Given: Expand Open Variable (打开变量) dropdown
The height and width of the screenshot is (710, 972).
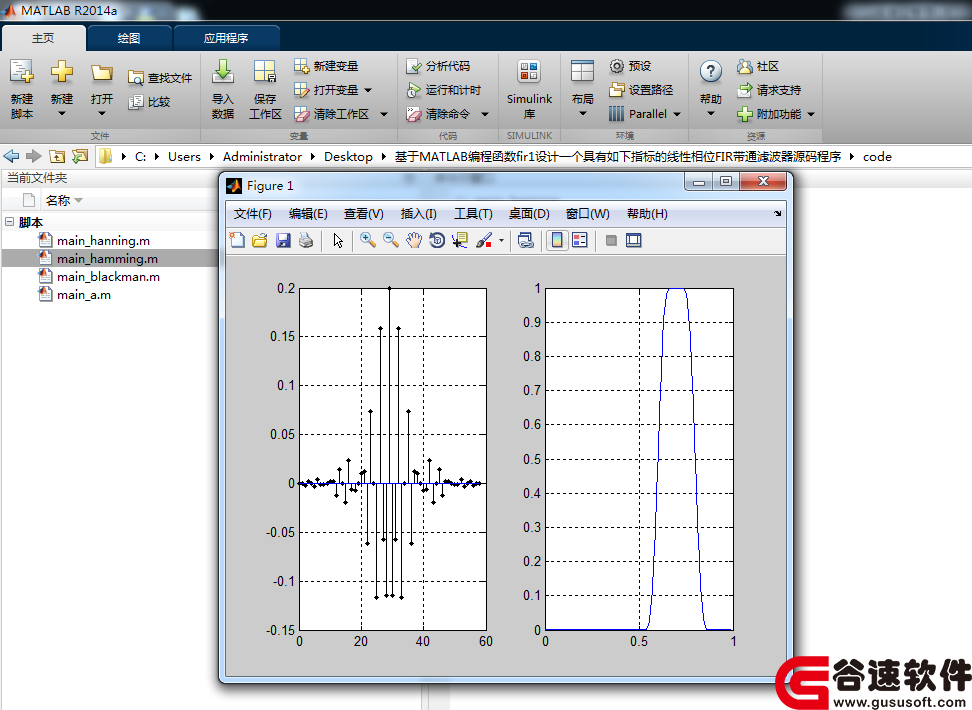Looking at the screenshot, I should pos(368,91).
